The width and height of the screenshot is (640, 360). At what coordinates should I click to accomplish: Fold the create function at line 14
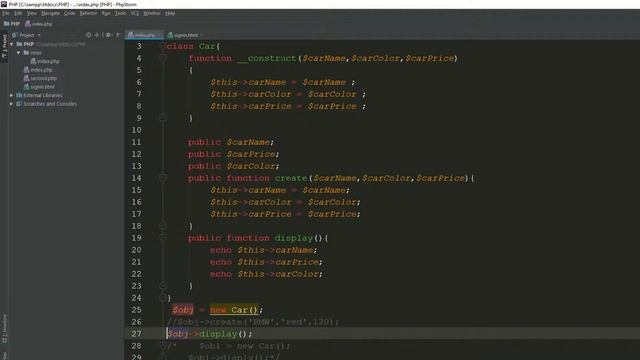click(x=163, y=178)
